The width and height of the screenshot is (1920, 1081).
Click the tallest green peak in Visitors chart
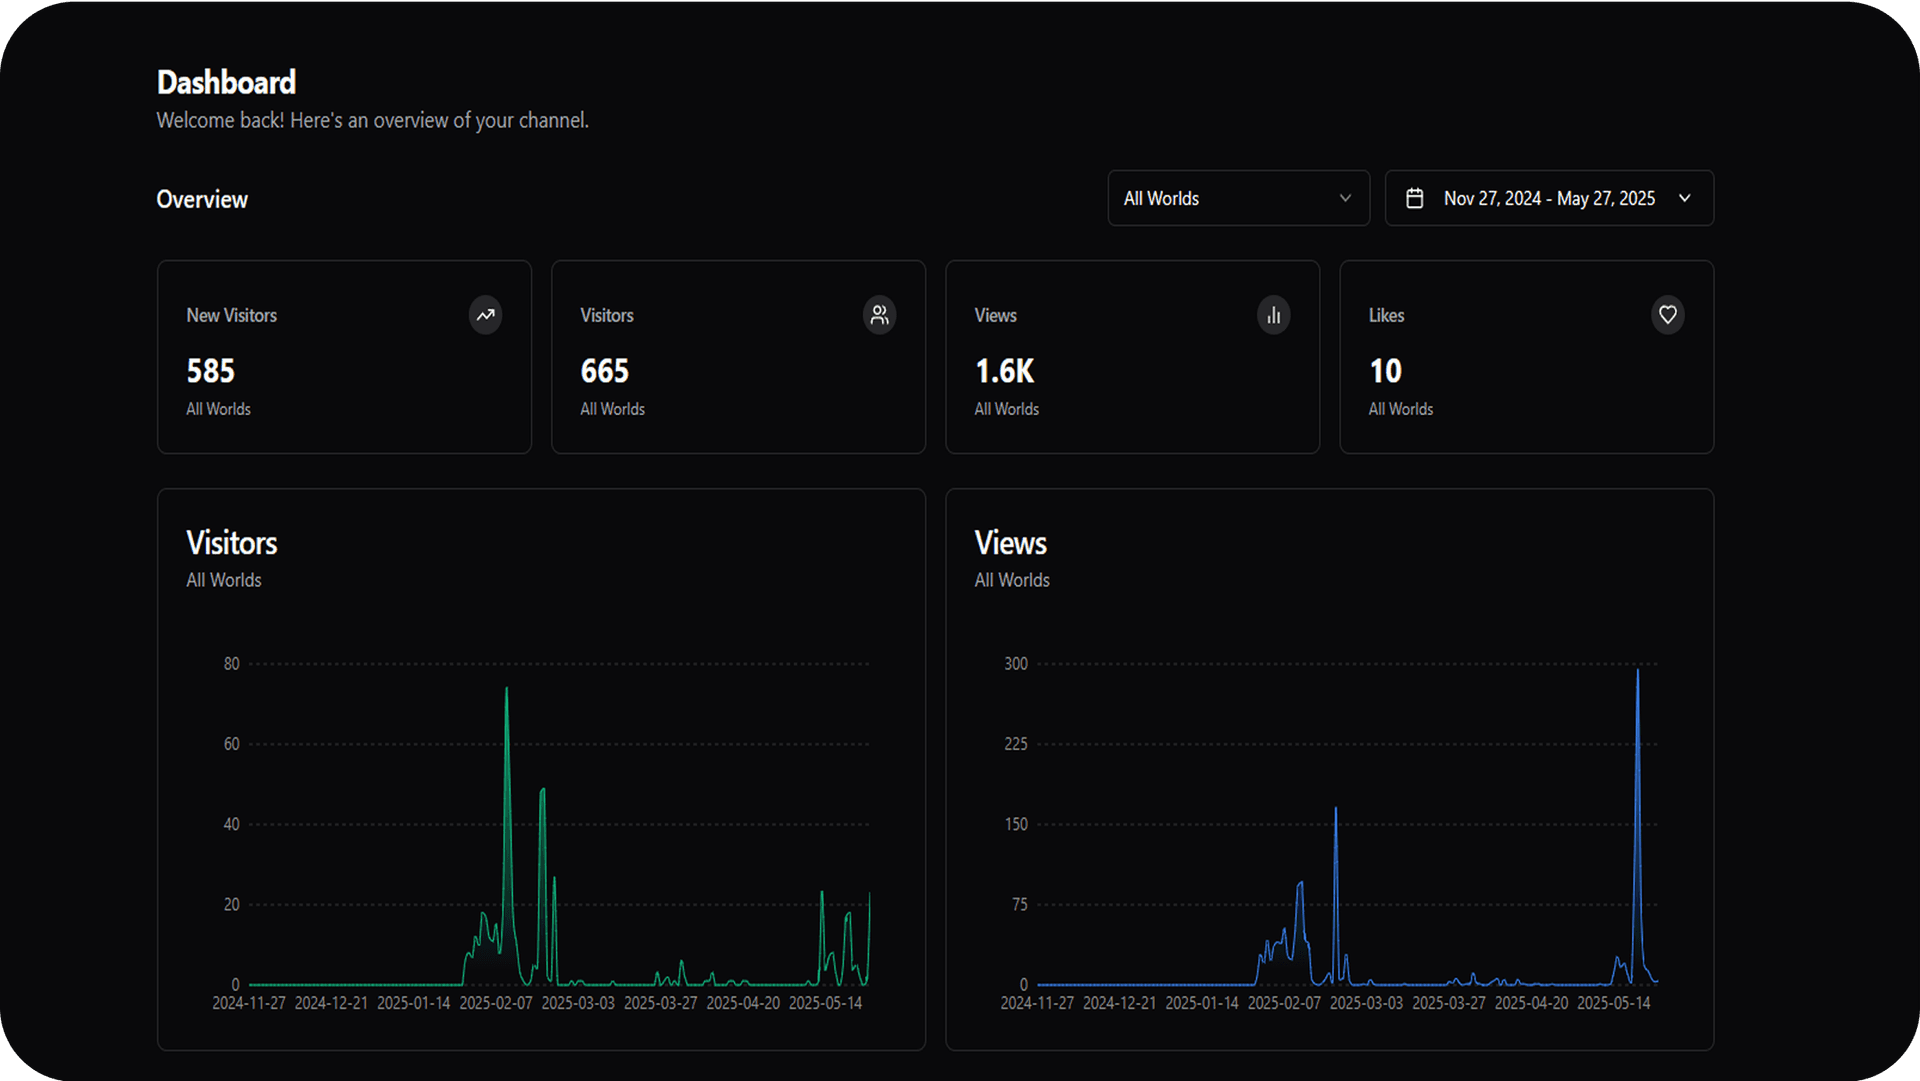coord(506,690)
